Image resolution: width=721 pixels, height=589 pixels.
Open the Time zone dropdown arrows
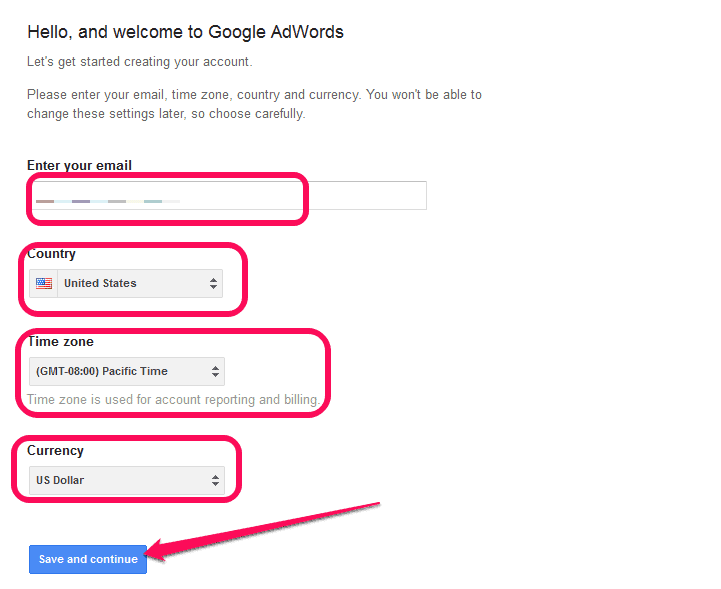pos(213,372)
